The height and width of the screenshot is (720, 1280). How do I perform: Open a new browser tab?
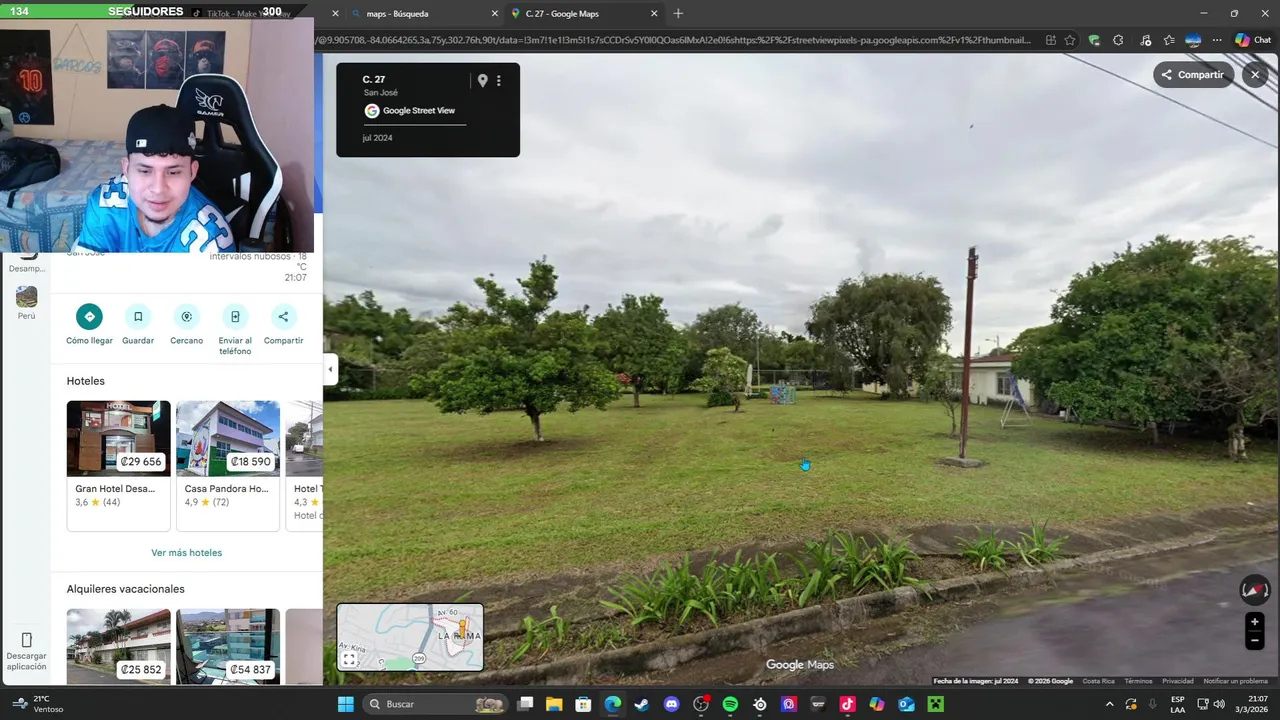678,14
